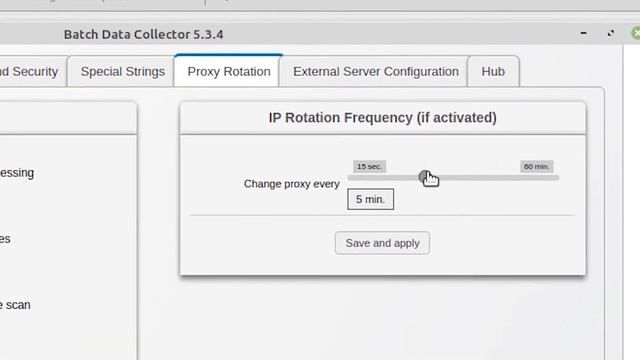Click the '5 min.' value box

pos(370,199)
